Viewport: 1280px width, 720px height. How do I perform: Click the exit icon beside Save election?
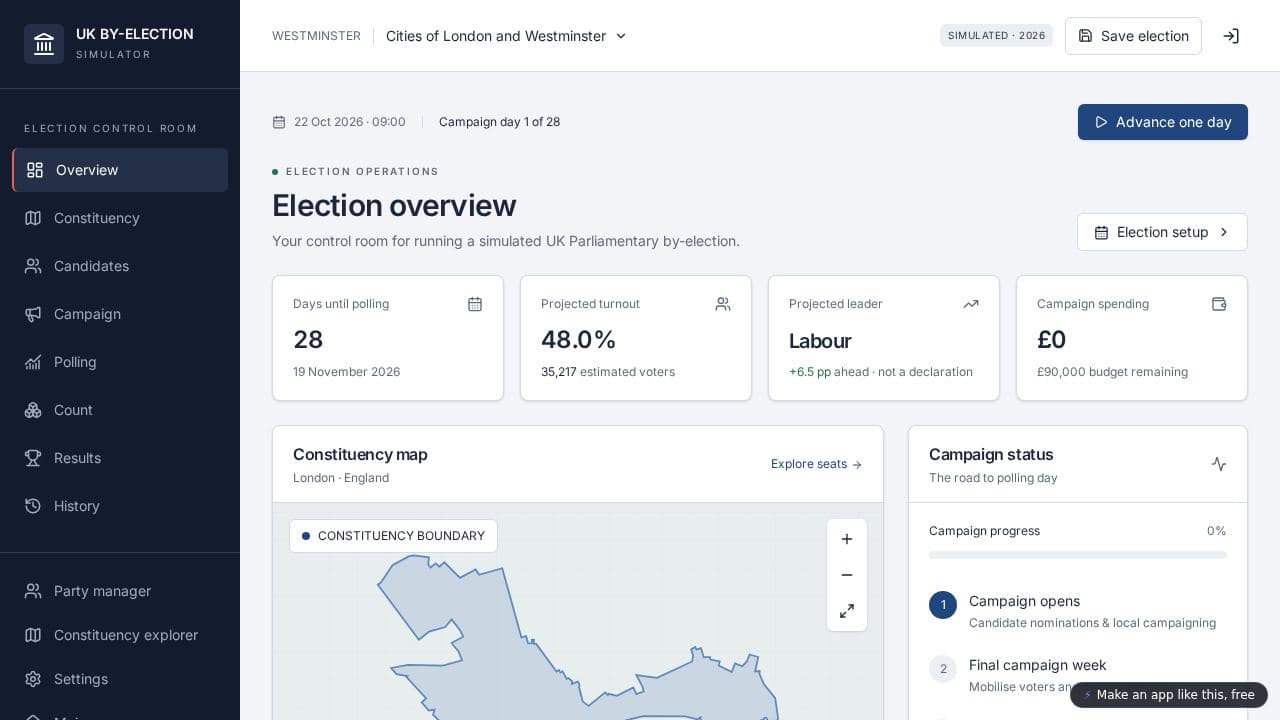(x=1231, y=36)
